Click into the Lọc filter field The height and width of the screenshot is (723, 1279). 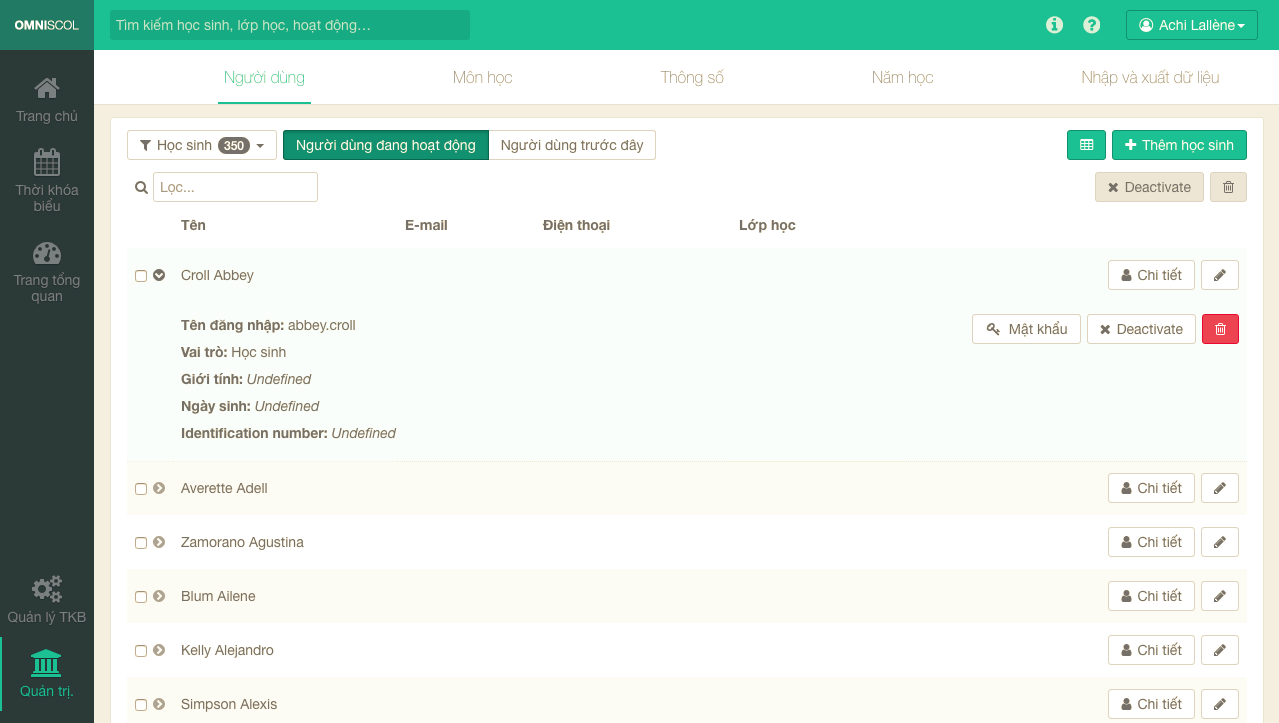tap(235, 187)
